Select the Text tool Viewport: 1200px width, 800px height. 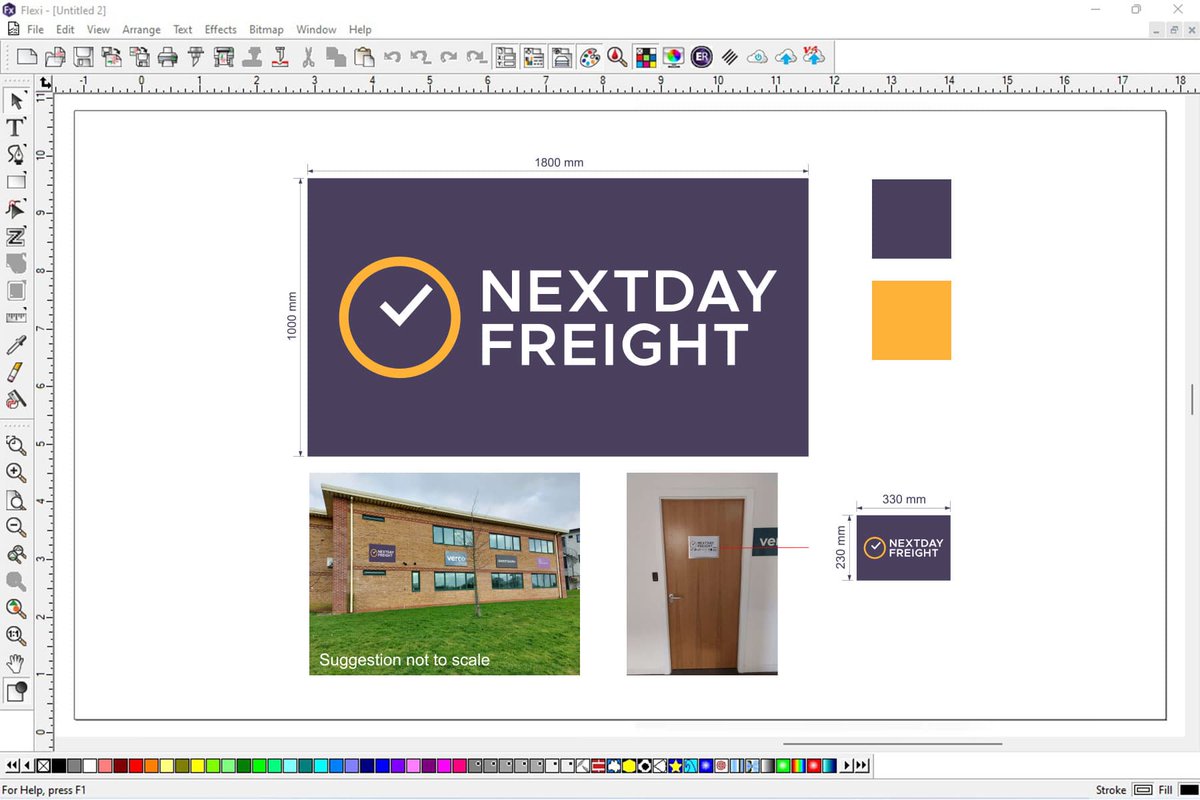click(16, 127)
